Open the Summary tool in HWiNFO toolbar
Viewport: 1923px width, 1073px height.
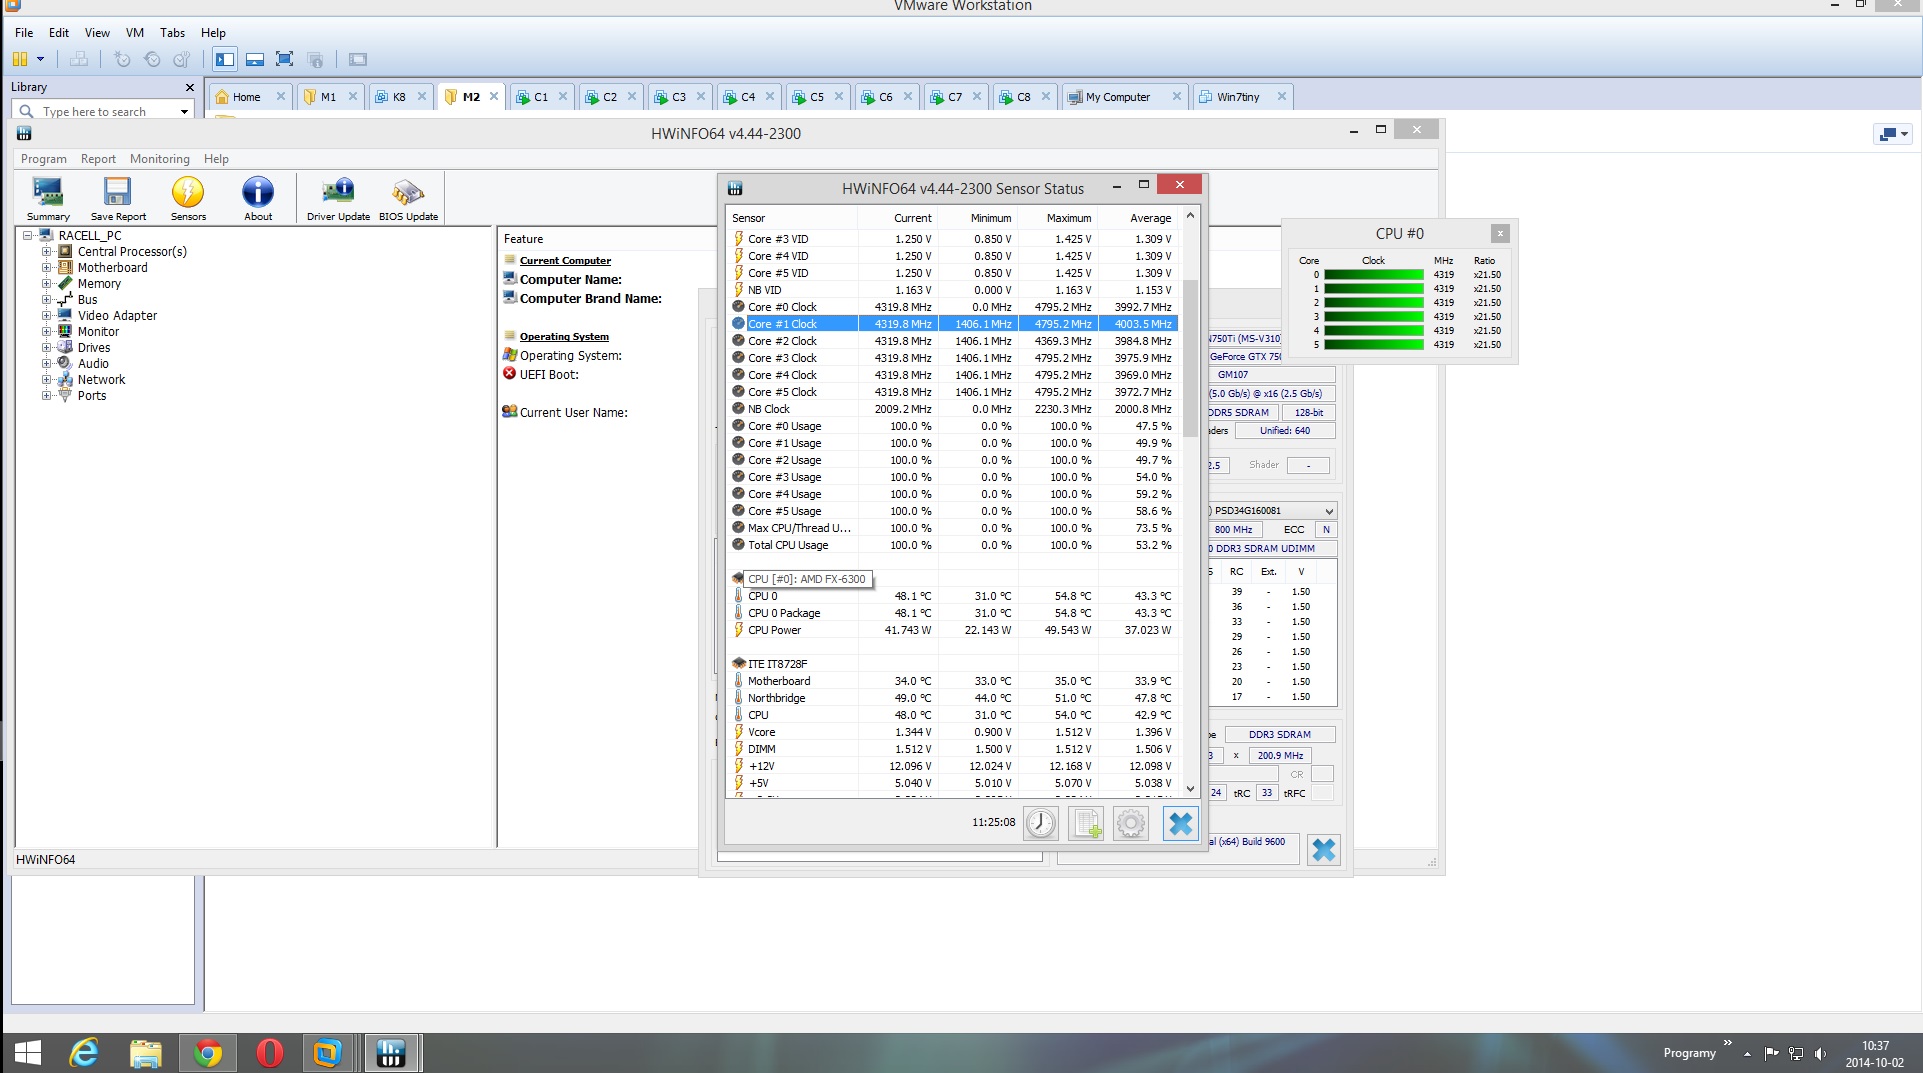48,197
